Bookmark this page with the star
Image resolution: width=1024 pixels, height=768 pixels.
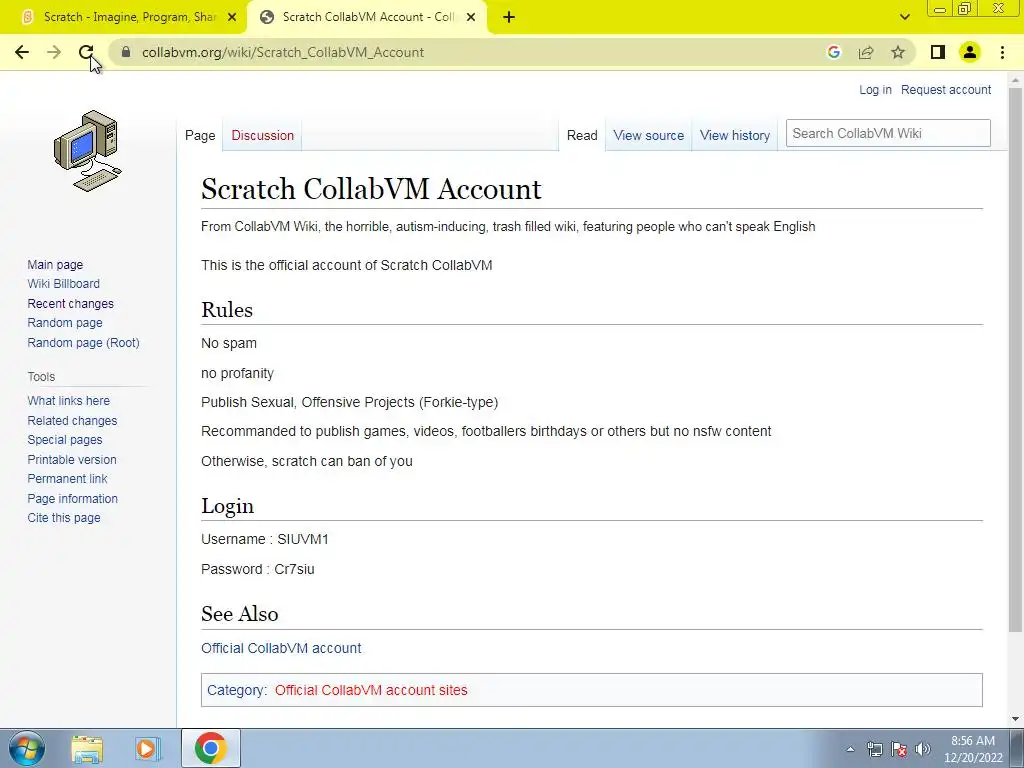[x=898, y=52]
